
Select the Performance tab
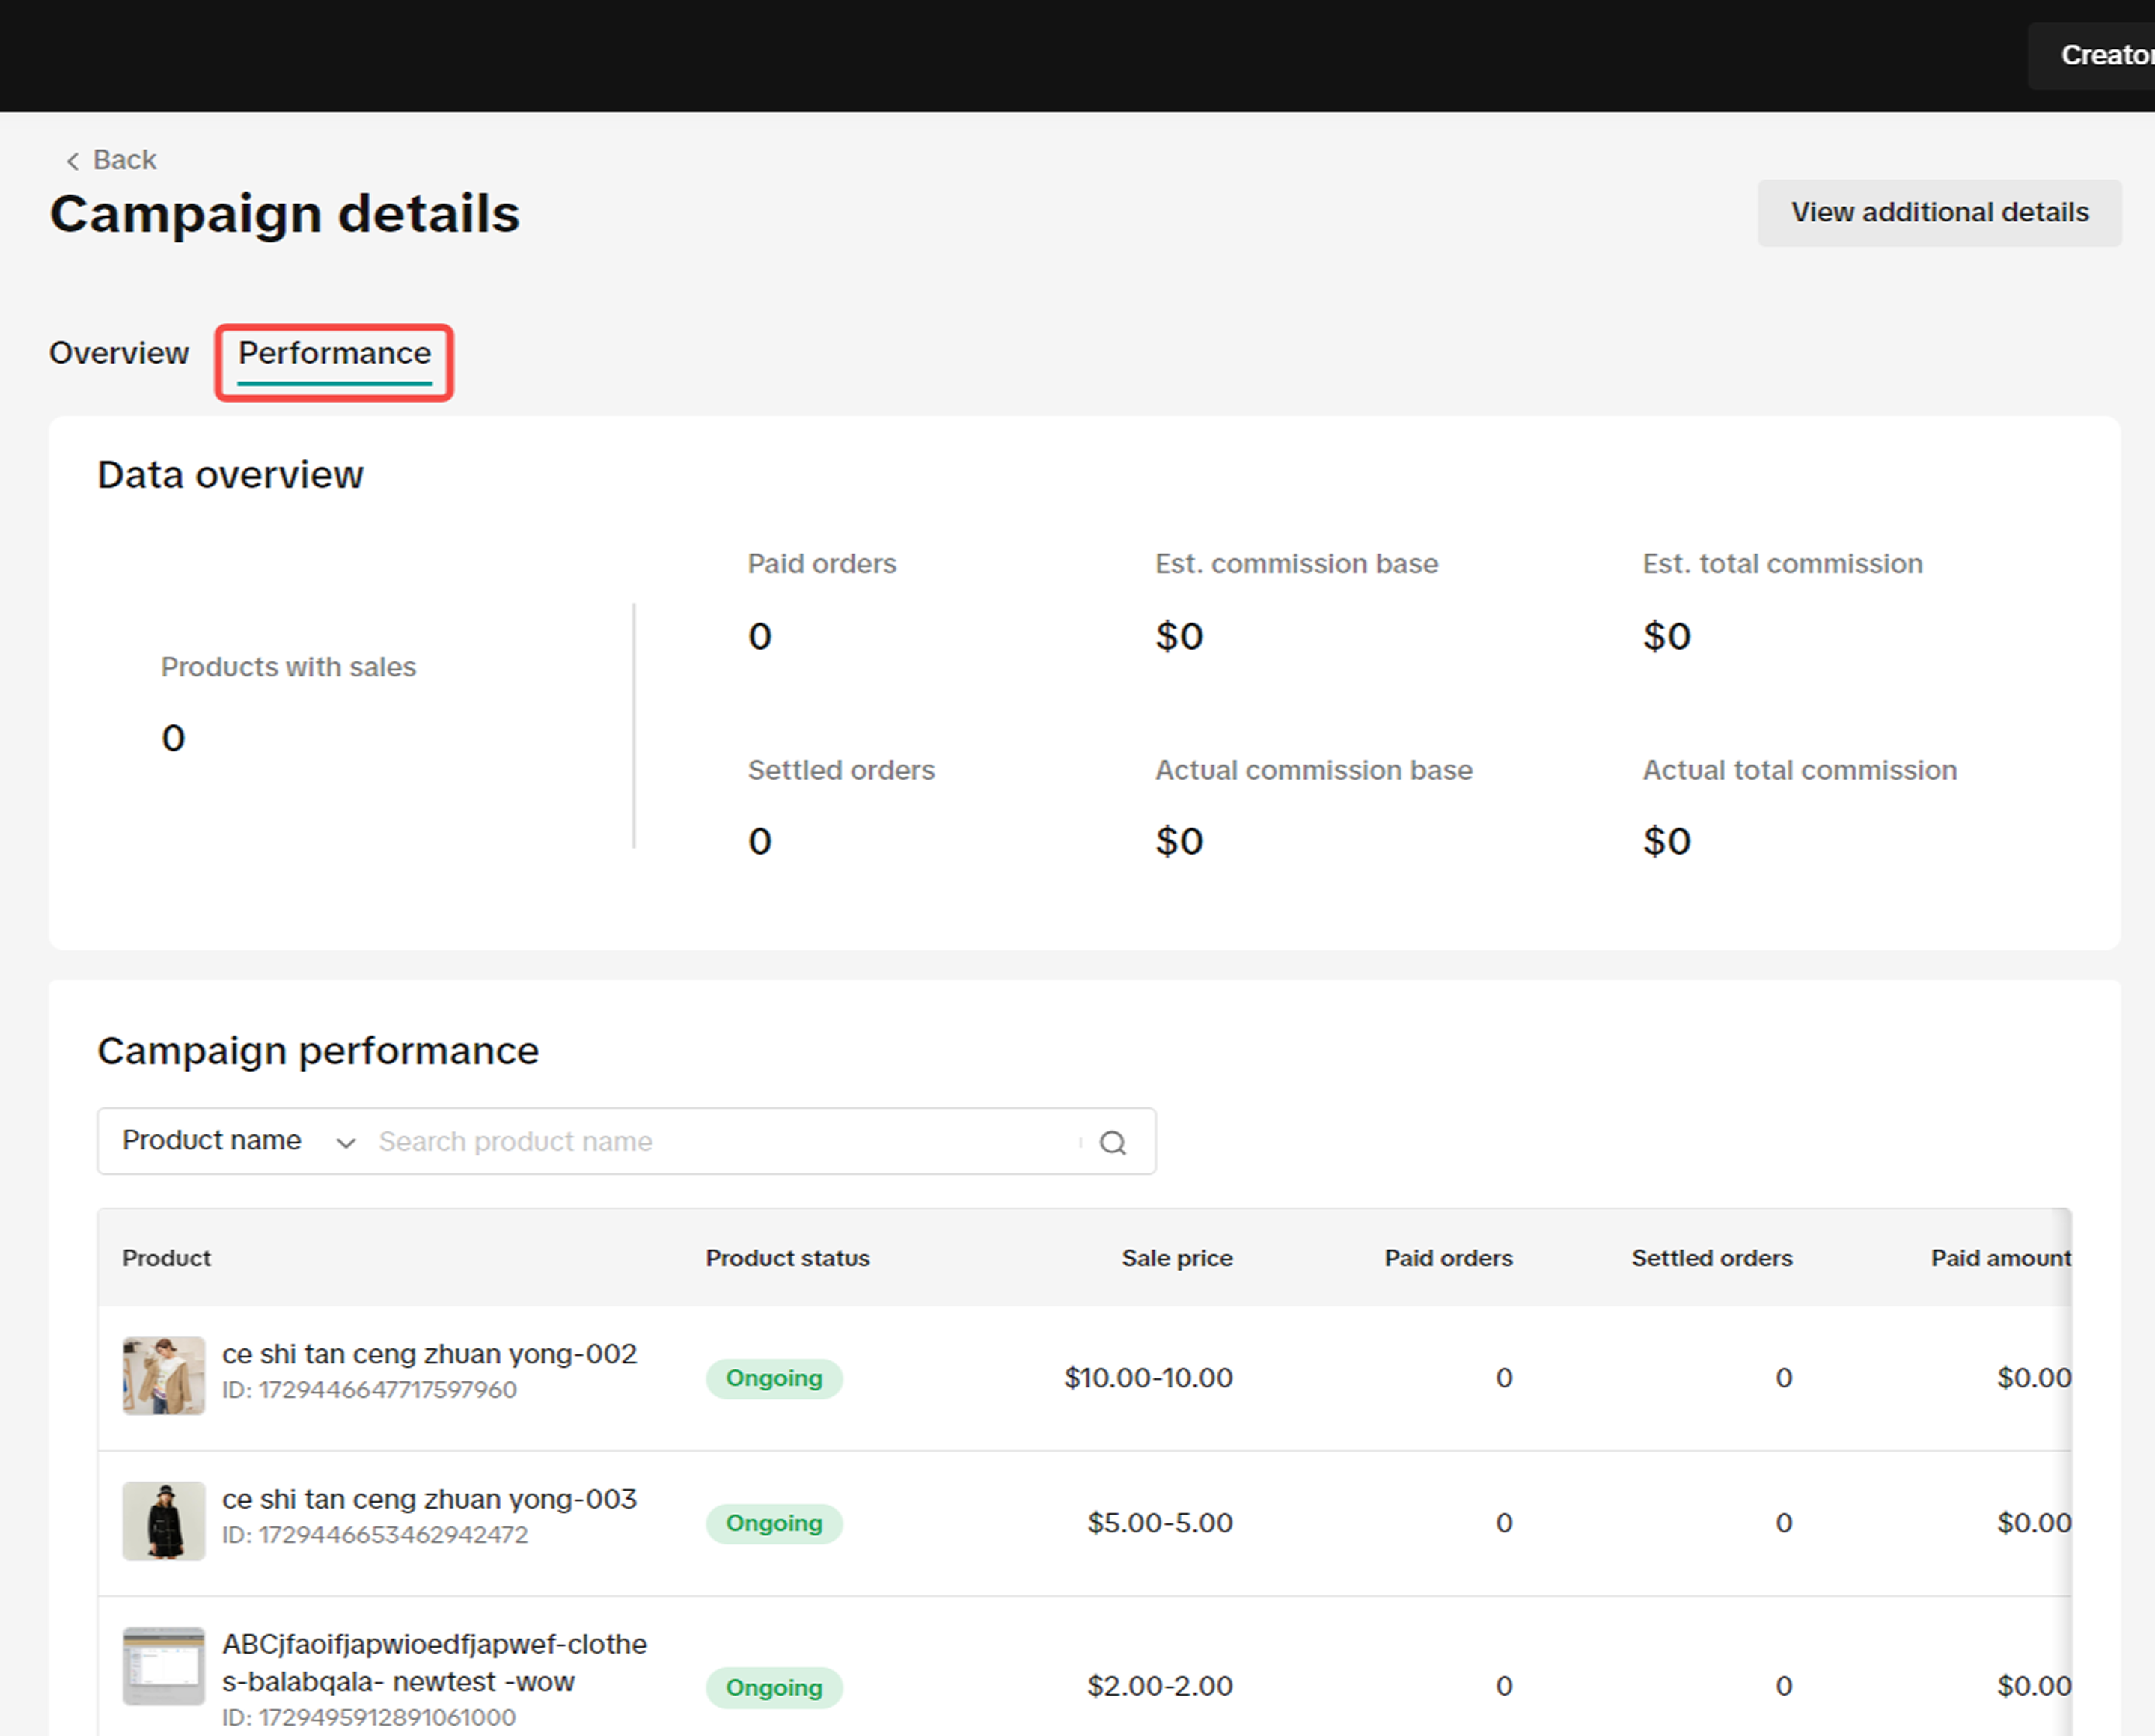(334, 354)
